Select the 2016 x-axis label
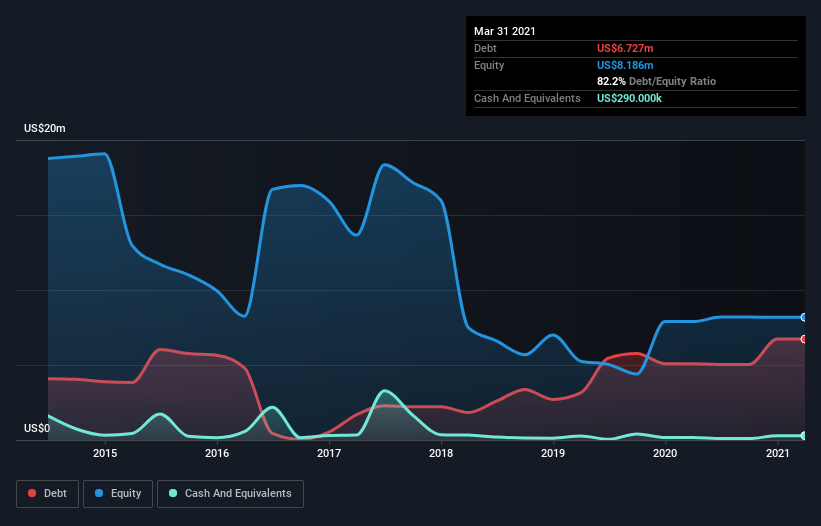 click(217, 453)
